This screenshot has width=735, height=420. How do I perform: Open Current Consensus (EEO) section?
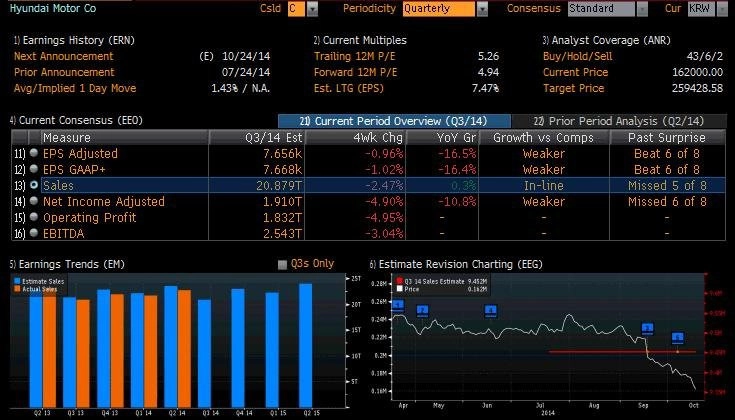[76, 120]
